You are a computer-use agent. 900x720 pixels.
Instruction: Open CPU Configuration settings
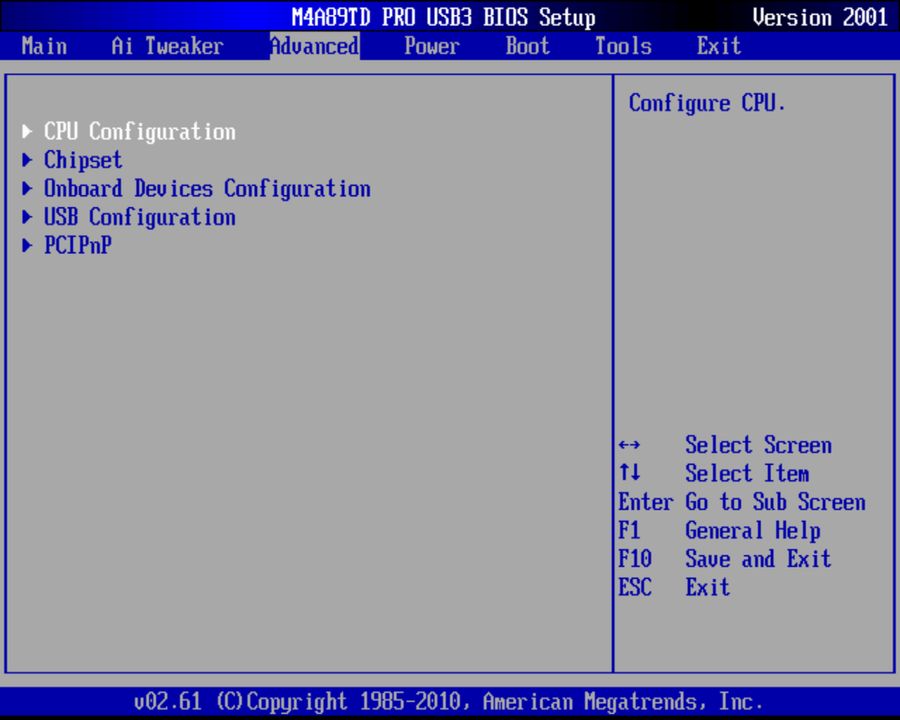pyautogui.click(x=139, y=131)
